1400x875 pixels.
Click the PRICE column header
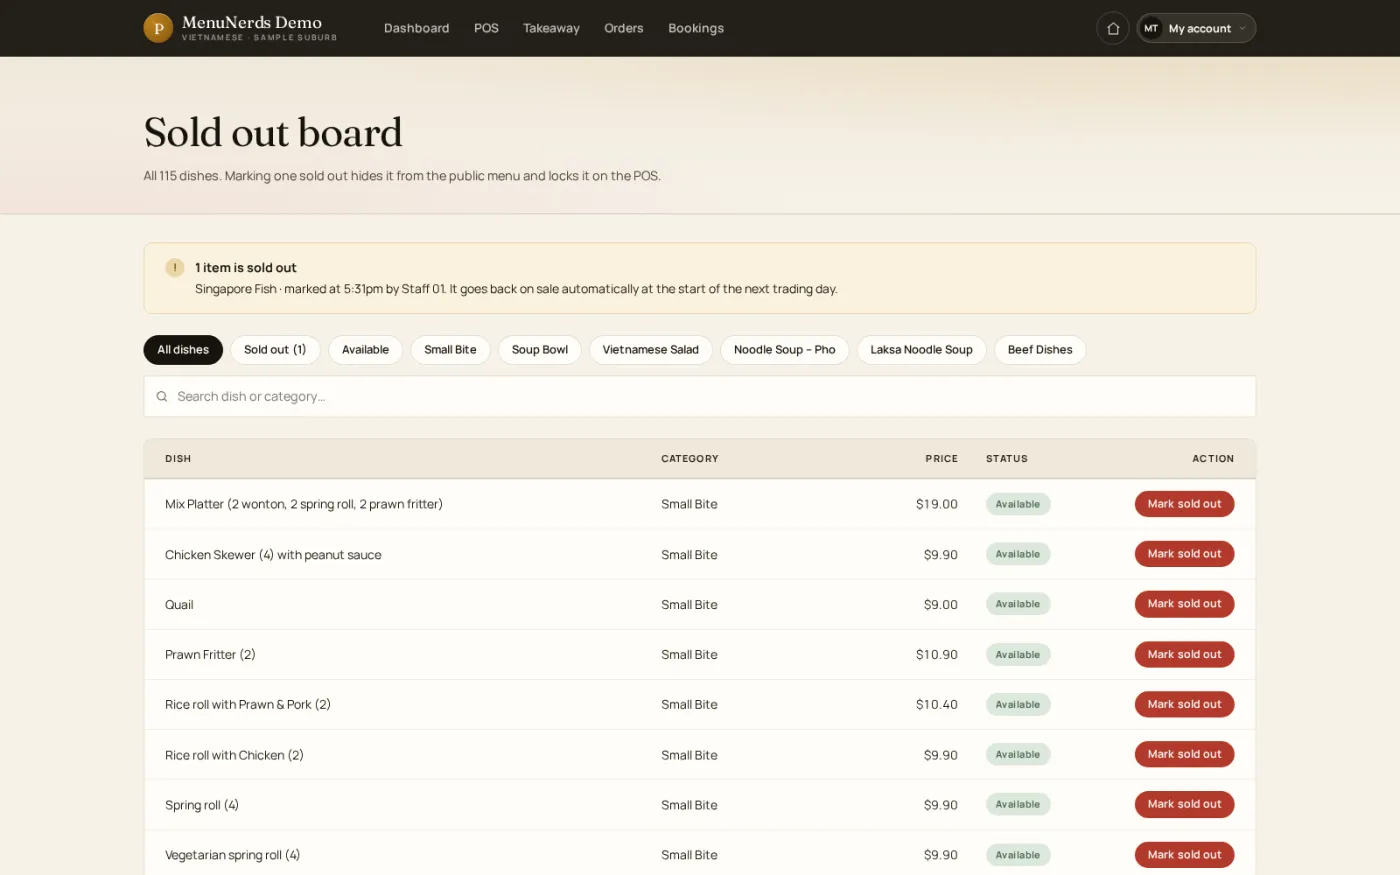pyautogui.click(x=941, y=459)
